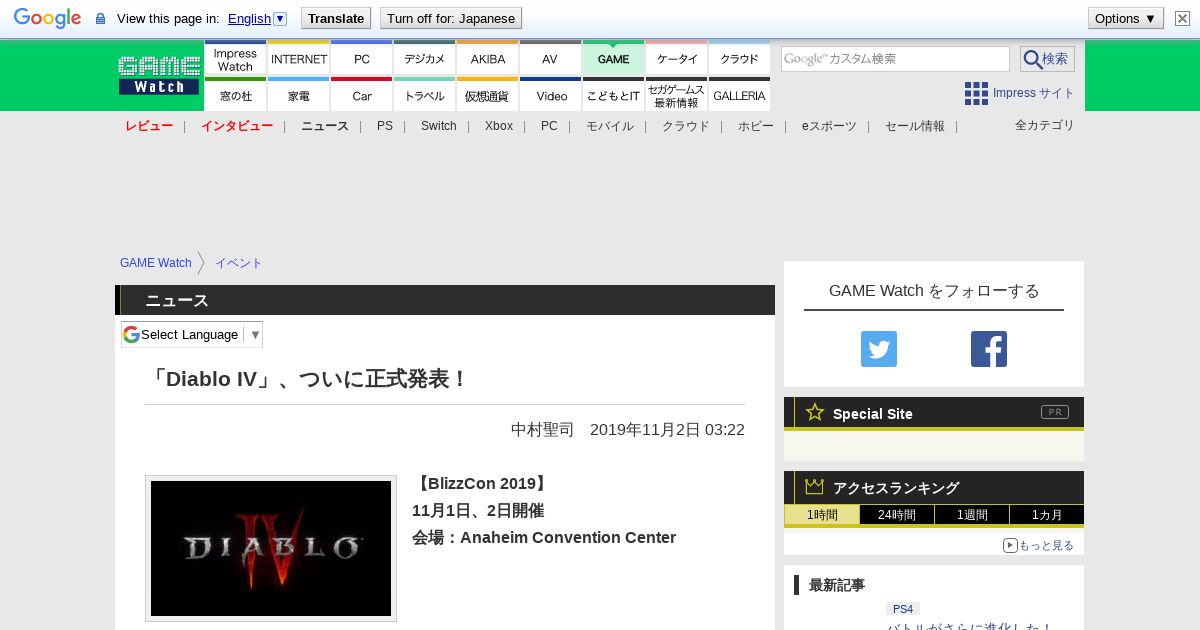
Task: Open the こどもとIT tab
Action: coord(614,95)
